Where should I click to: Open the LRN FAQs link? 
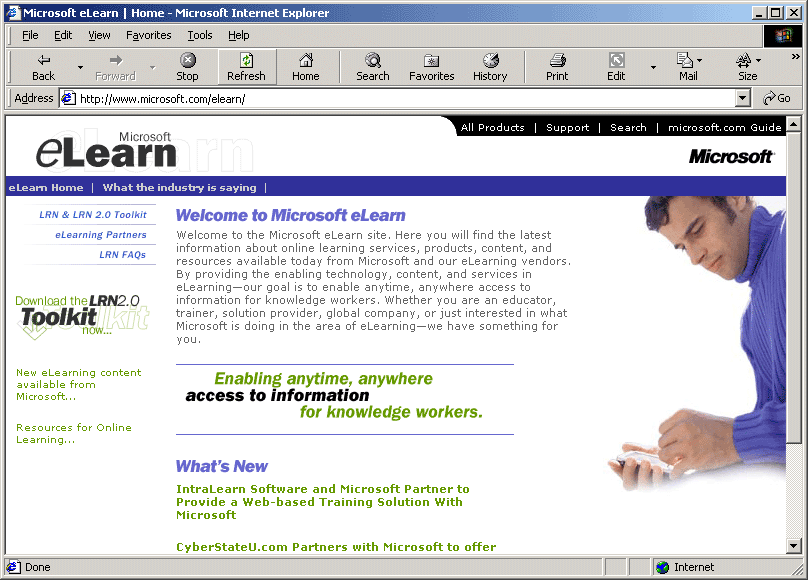123,254
